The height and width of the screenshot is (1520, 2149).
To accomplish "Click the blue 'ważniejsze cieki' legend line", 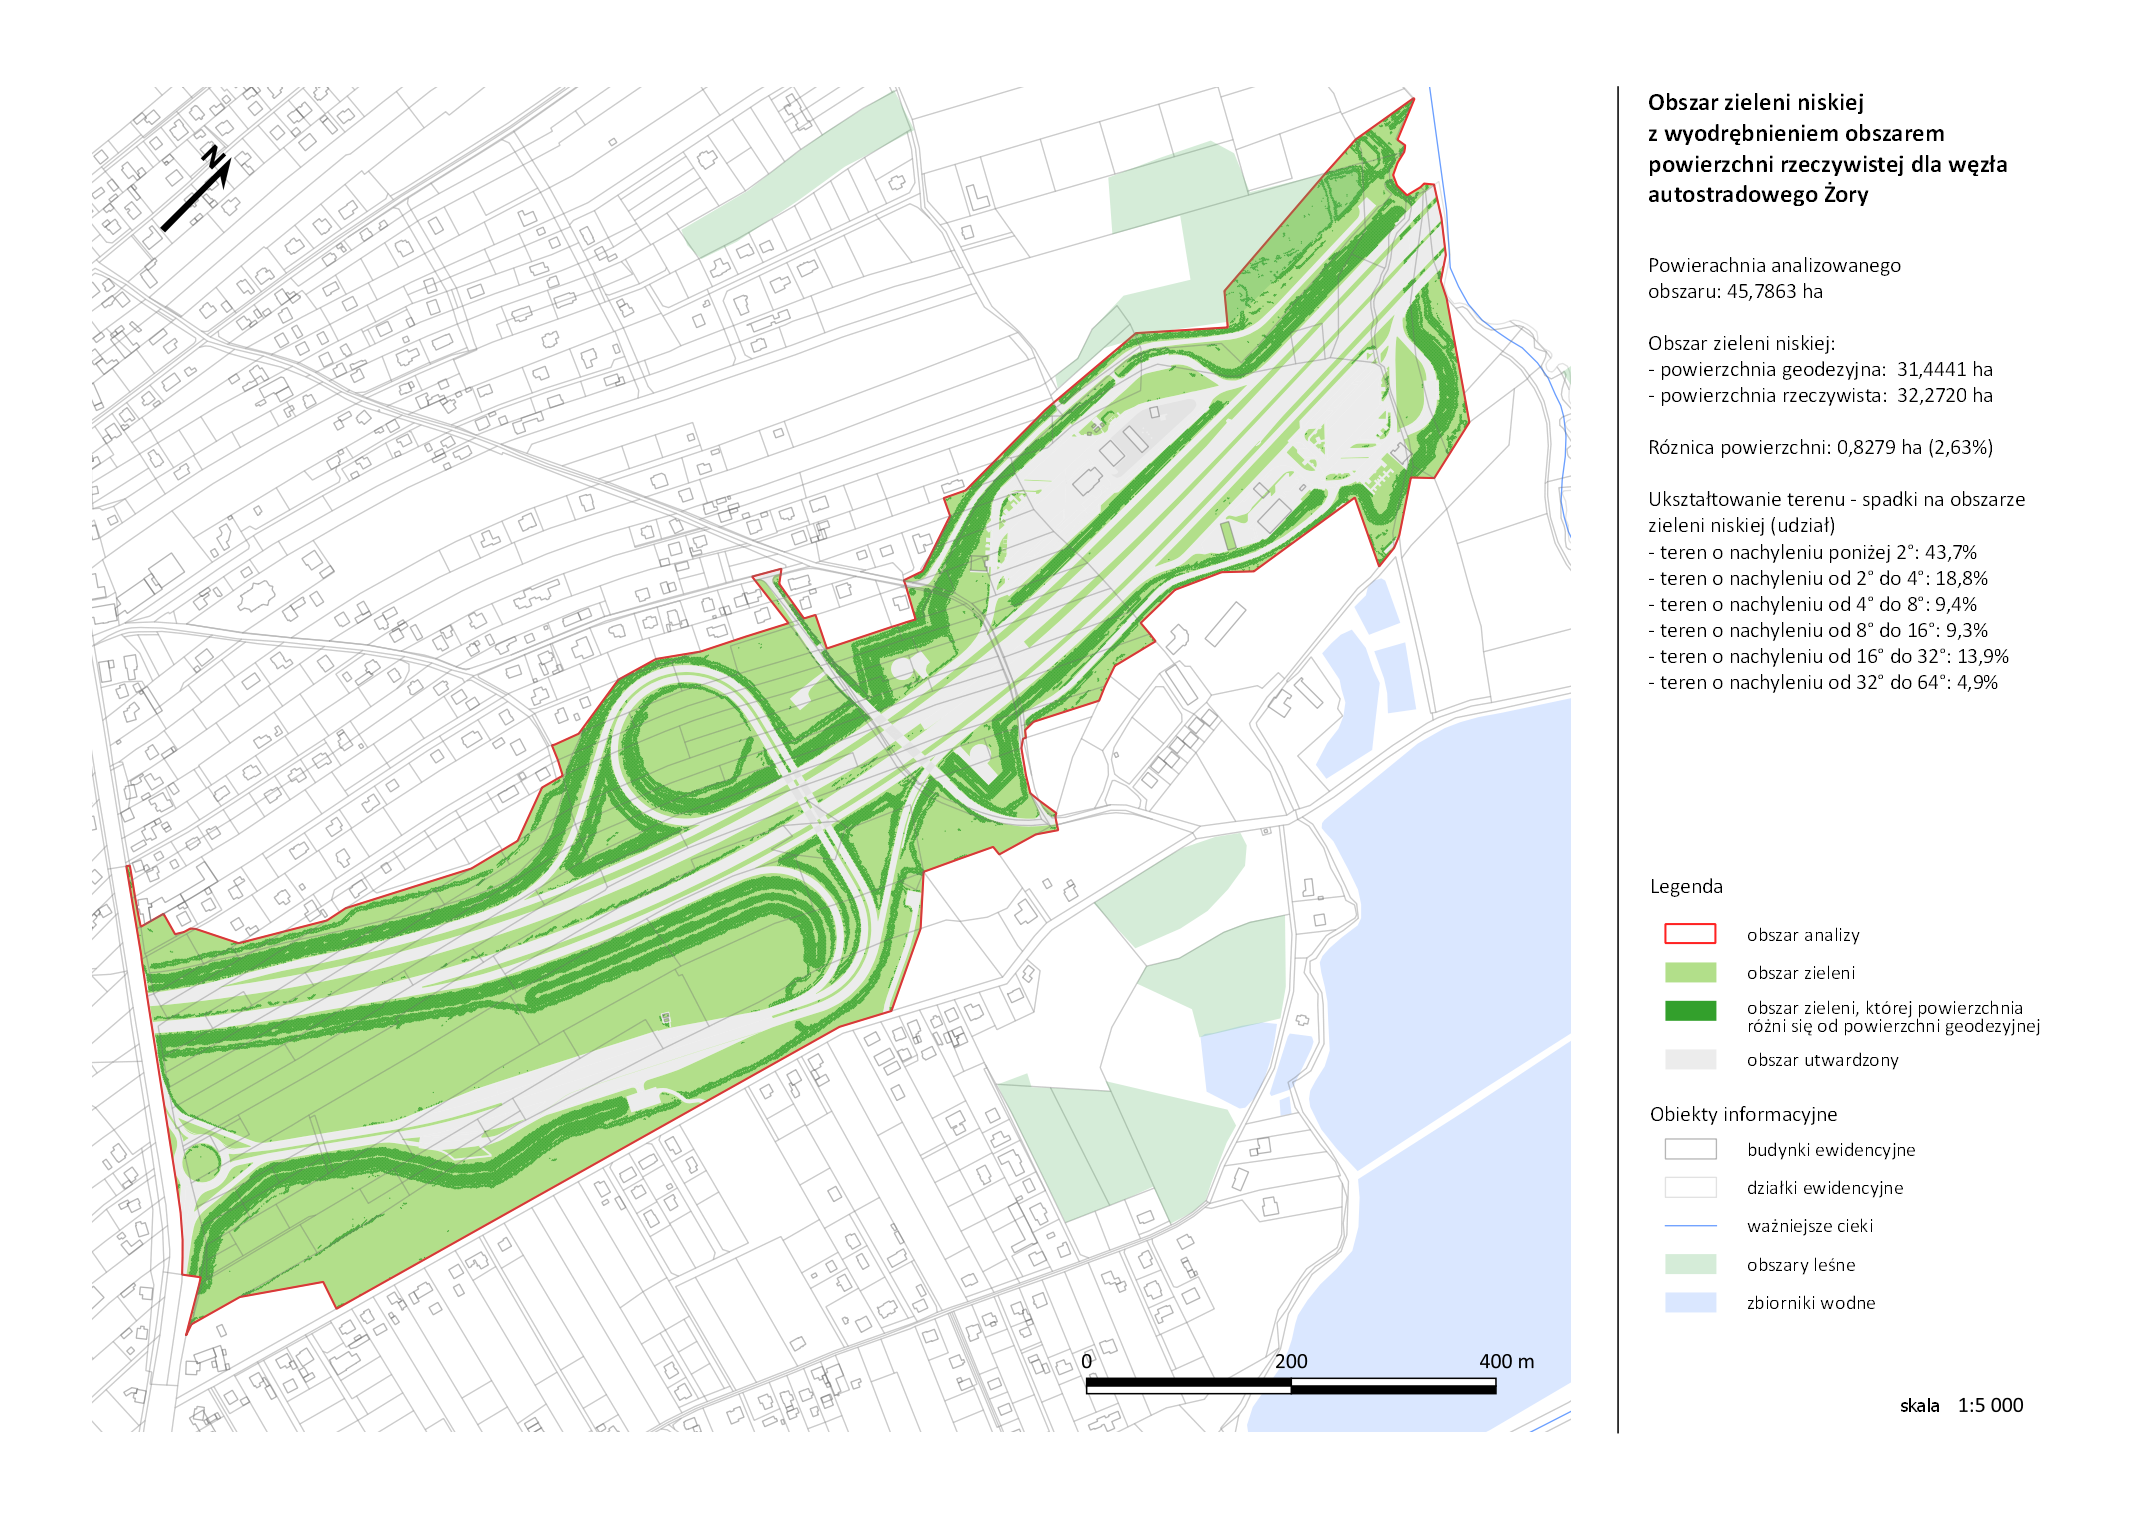I will tap(1689, 1226).
